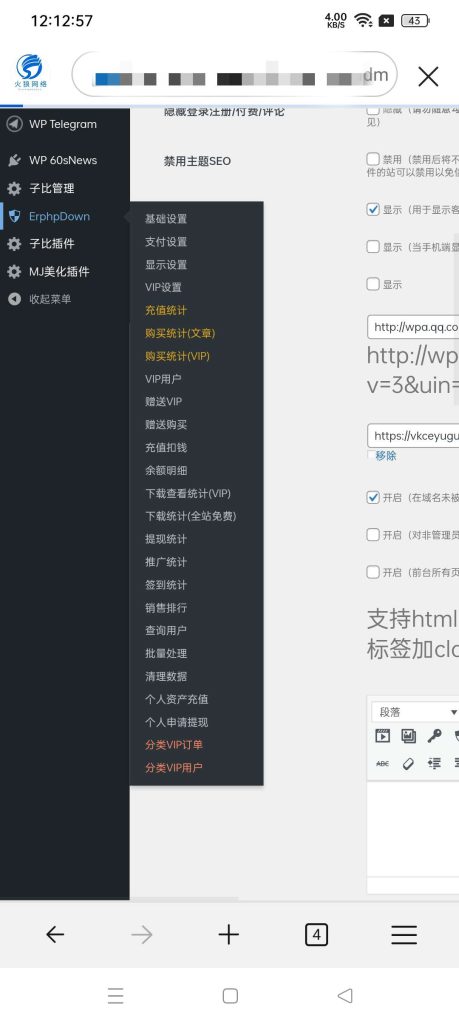Click the gear icon beside MJ美化插件
Screen dimensions: 459x1024
14,272
